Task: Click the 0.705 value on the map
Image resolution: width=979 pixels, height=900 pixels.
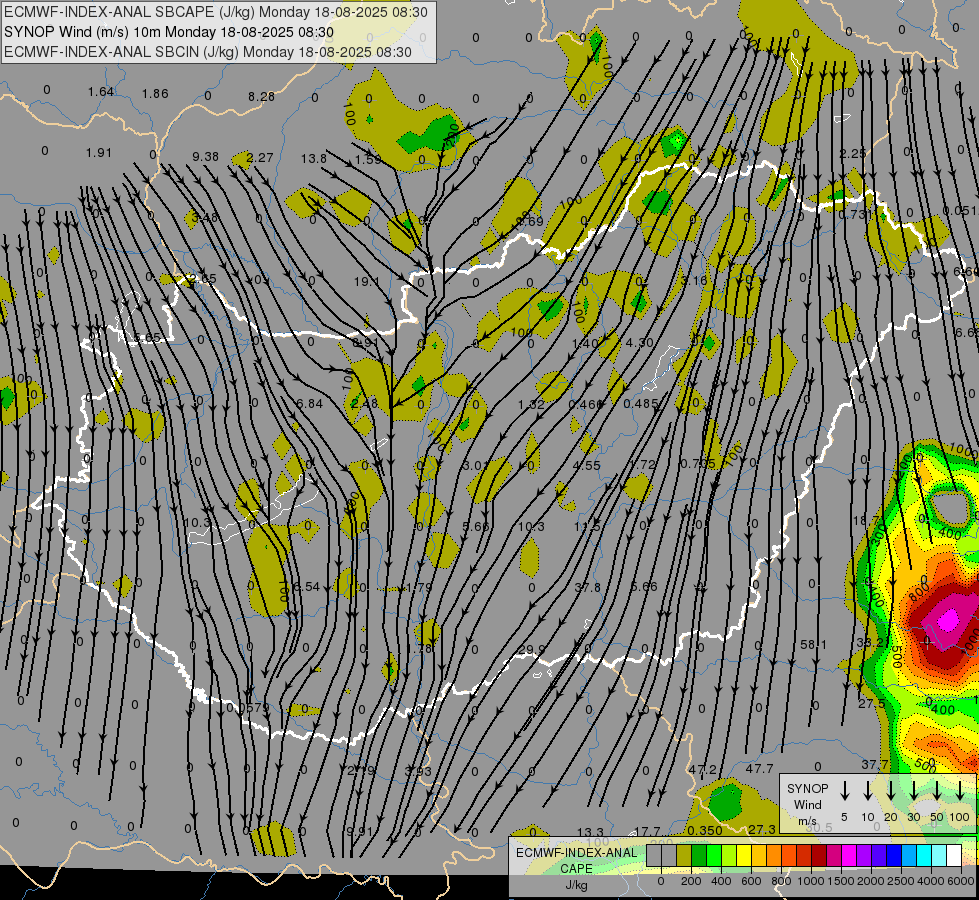Action: point(697,463)
